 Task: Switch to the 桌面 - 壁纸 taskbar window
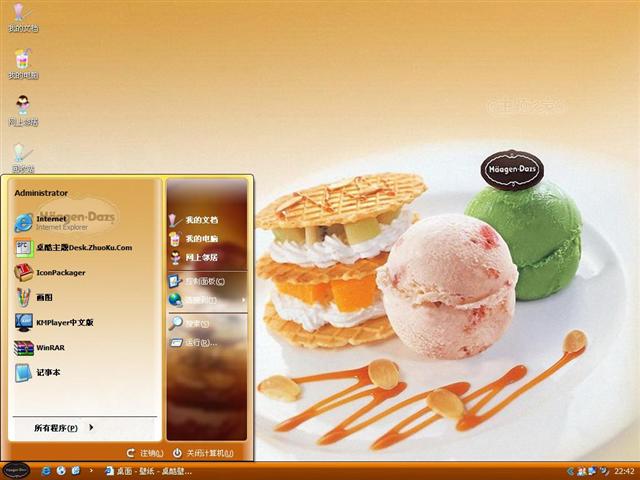[x=149, y=471]
